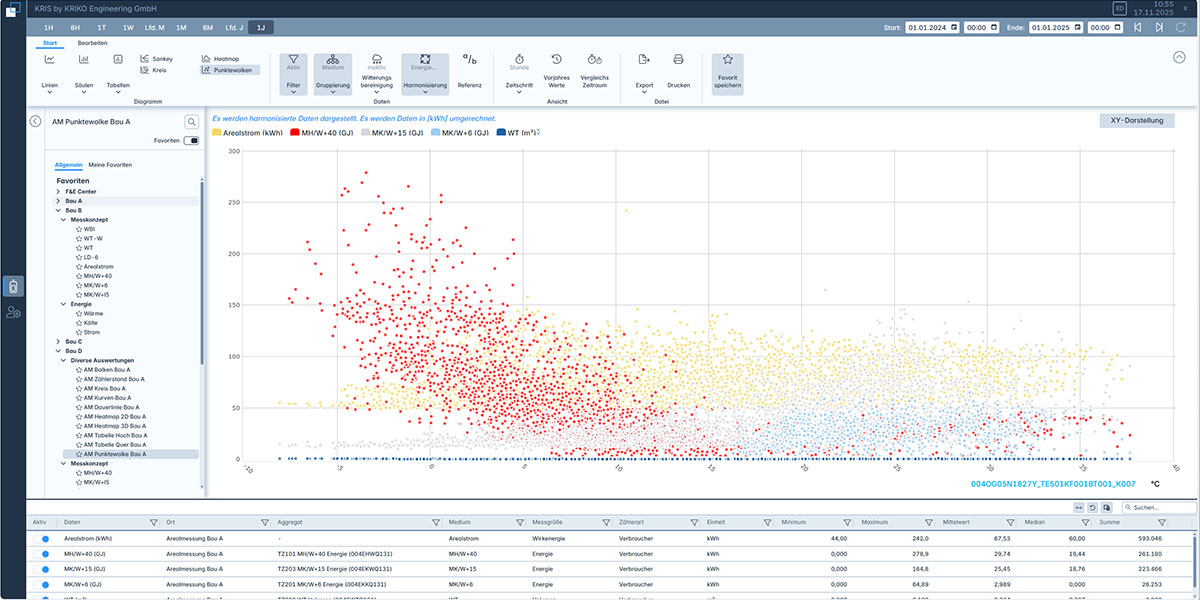The height and width of the screenshot is (600, 1200).
Task: Jump to previous period arrow
Action: coord(1138,28)
